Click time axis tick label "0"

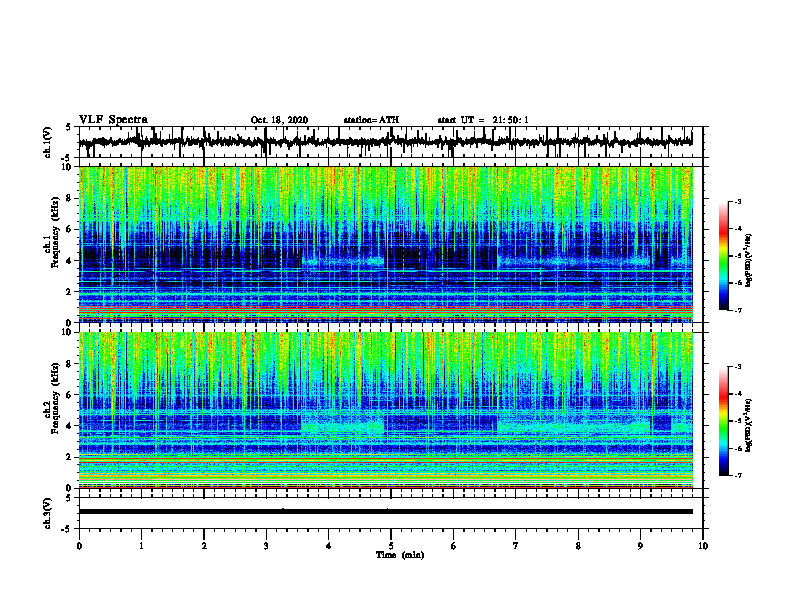tap(79, 546)
